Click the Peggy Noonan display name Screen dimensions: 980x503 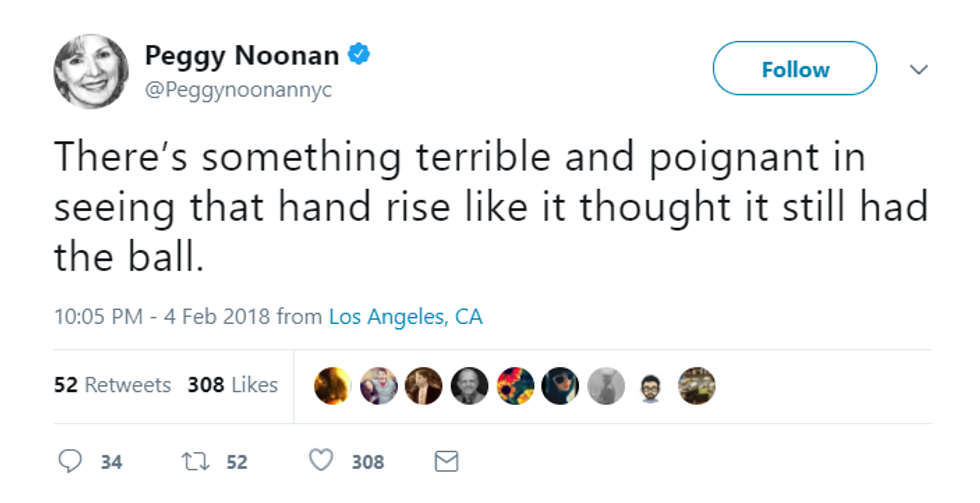pos(242,56)
